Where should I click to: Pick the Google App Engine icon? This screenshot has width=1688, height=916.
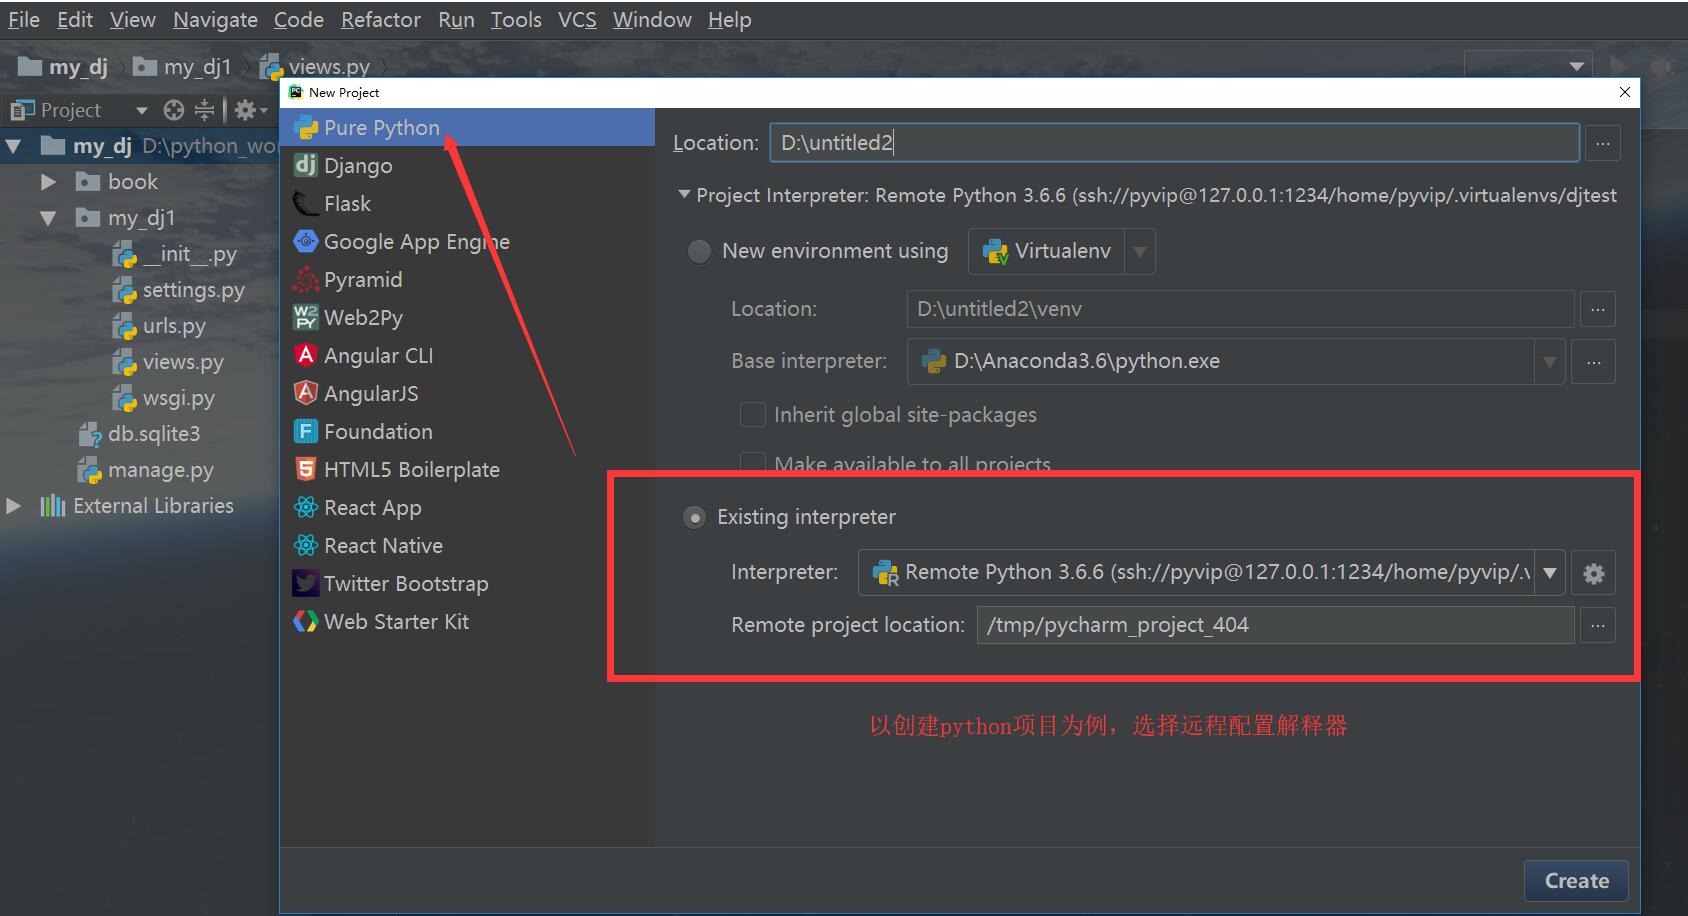click(x=305, y=242)
